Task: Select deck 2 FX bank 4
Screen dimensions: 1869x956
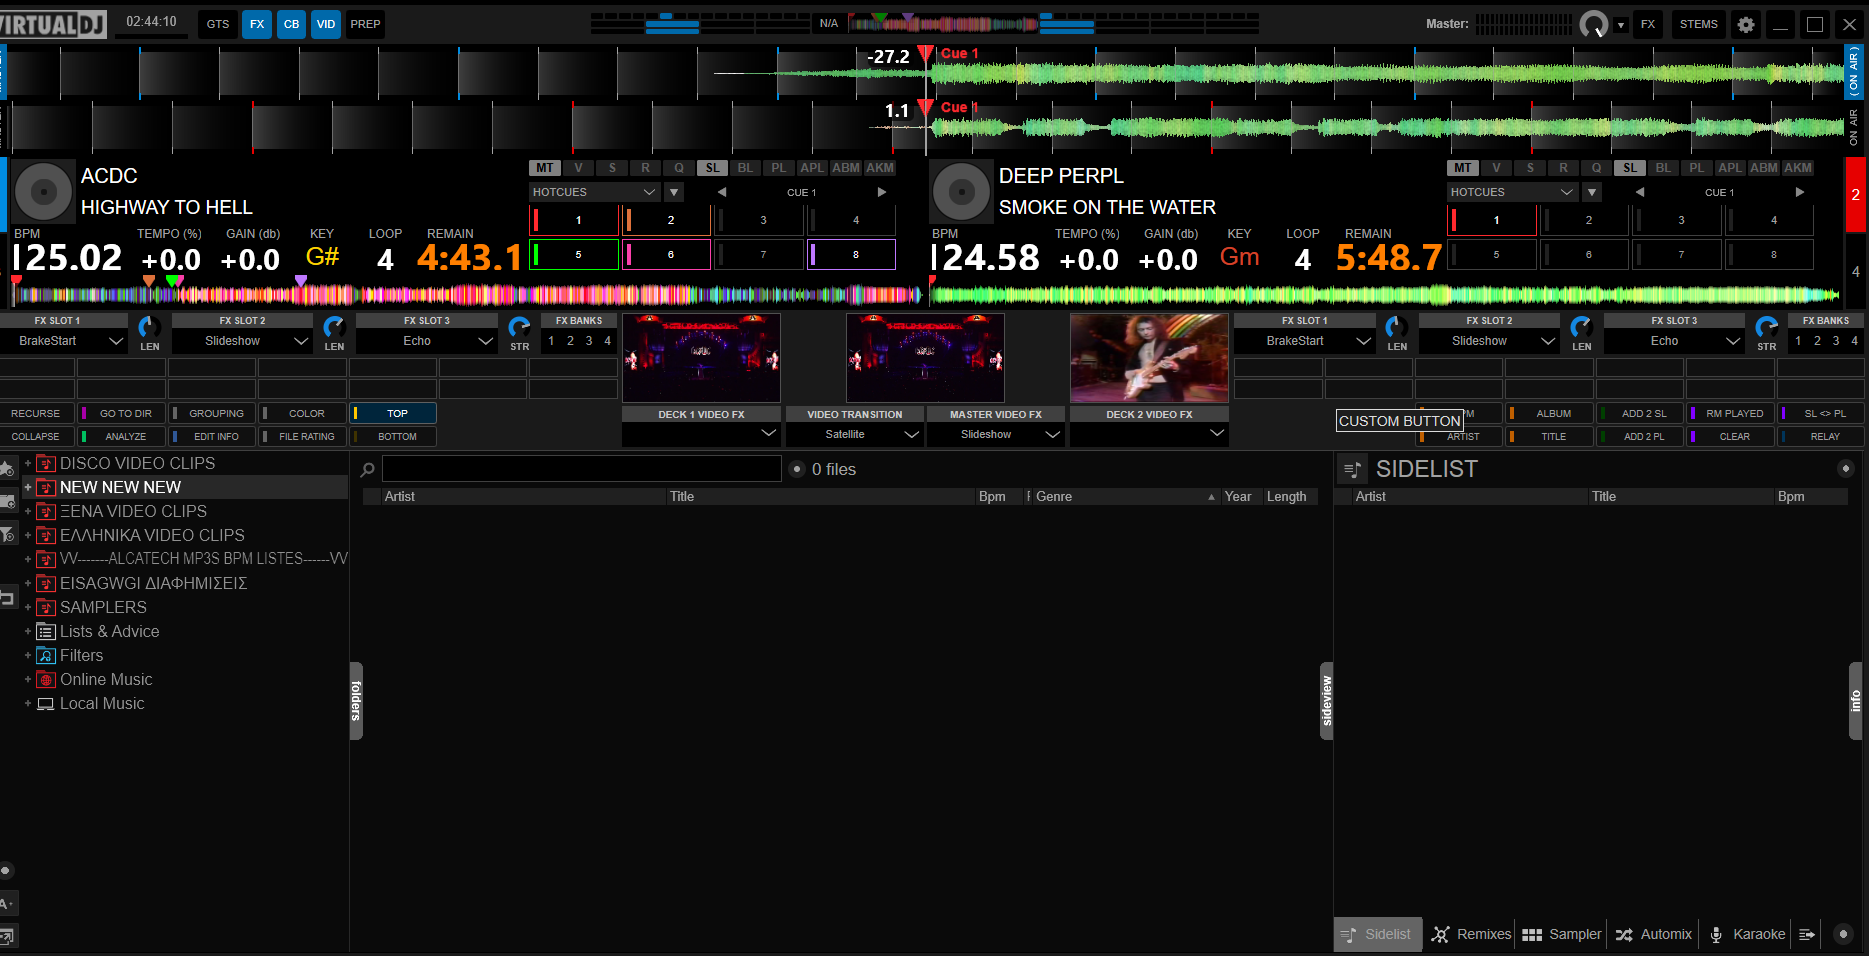Action: point(1854,341)
